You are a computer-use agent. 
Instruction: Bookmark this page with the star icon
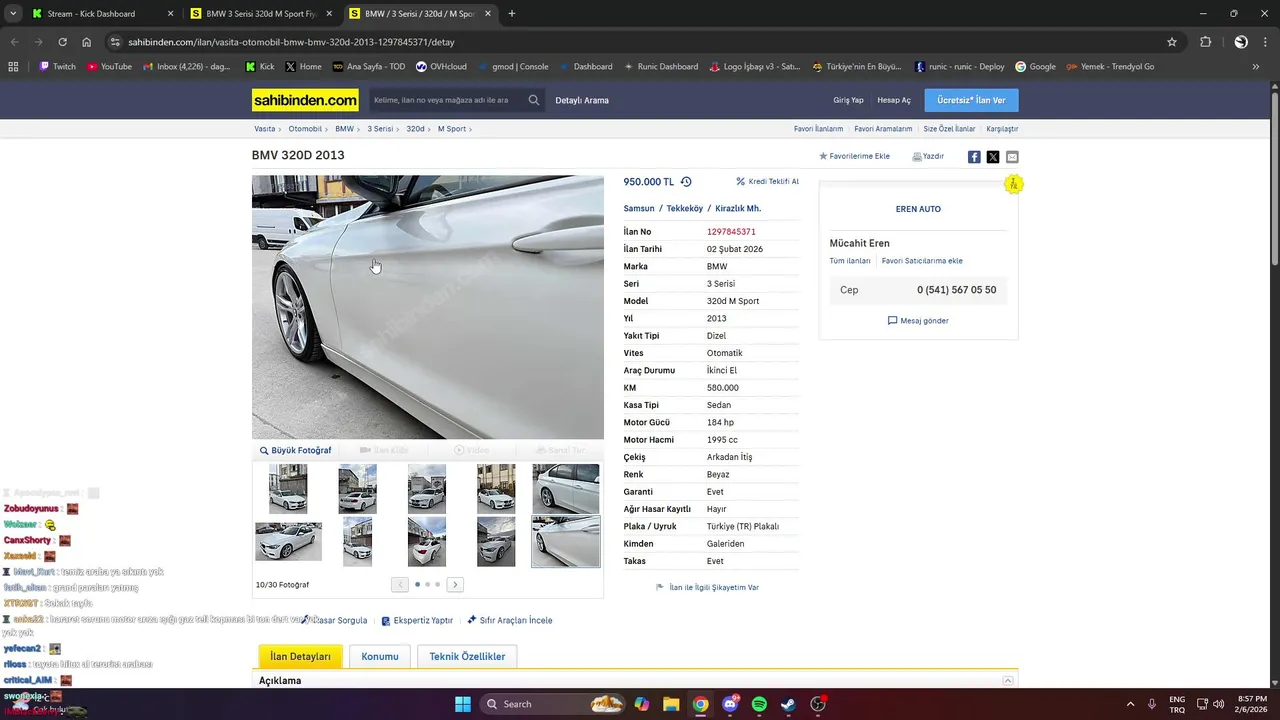click(1172, 42)
